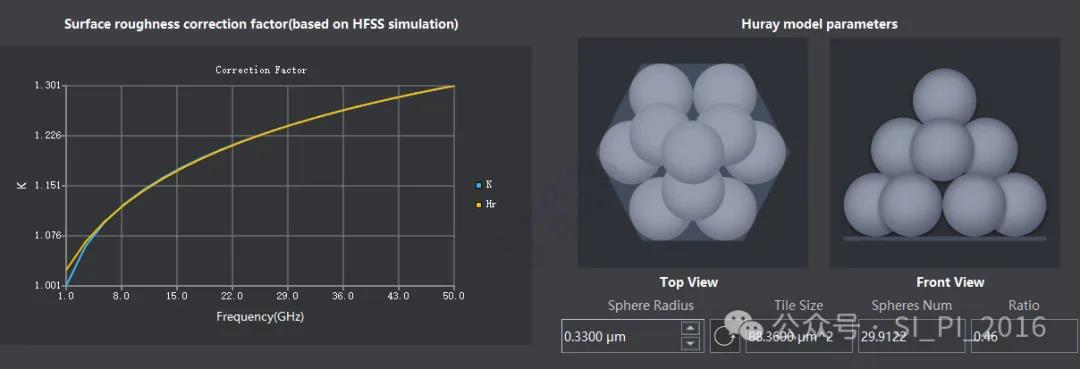Click the K vertical axis label
1080x369 pixels.
click(21, 185)
